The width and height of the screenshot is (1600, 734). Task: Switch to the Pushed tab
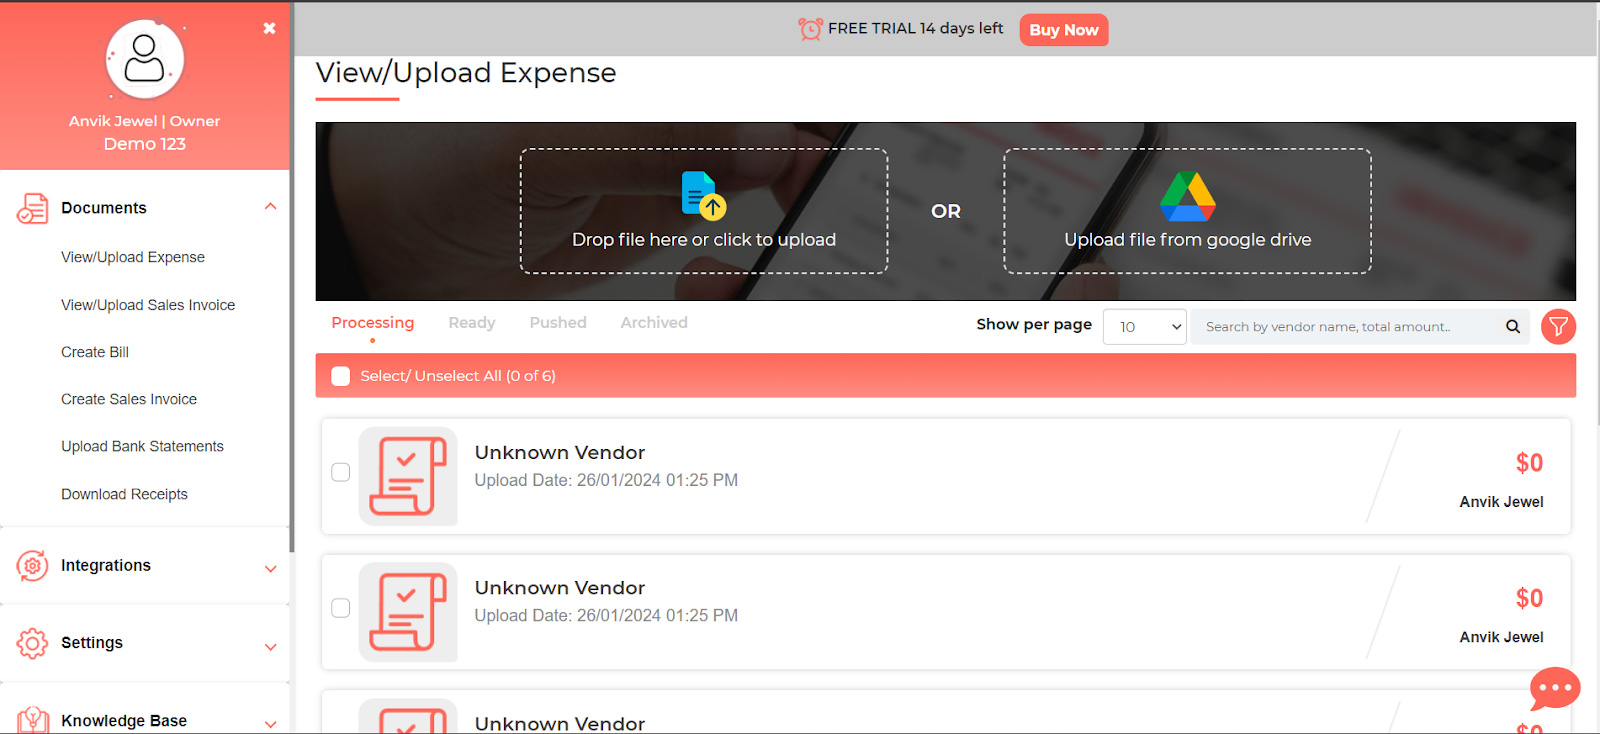point(558,323)
